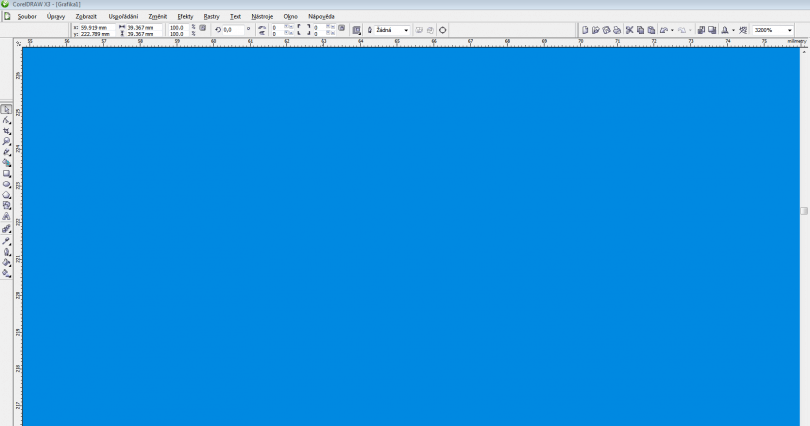Click the Open file icon
The image size is (810, 426).
[x=596, y=30]
